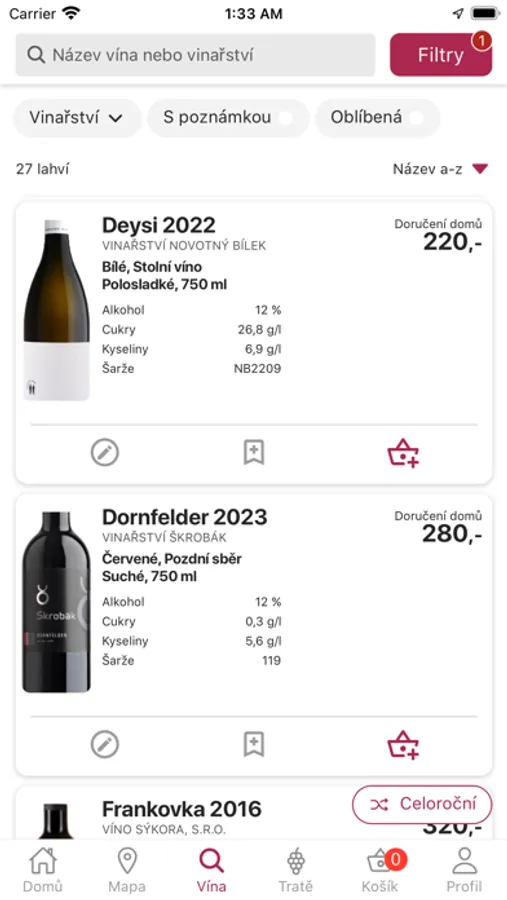Open the Název a-z sort menu
507x900 pixels.
(440, 169)
